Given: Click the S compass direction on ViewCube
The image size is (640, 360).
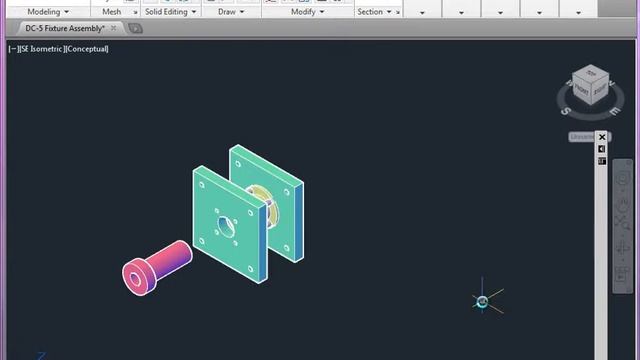Looking at the screenshot, I should point(565,111).
